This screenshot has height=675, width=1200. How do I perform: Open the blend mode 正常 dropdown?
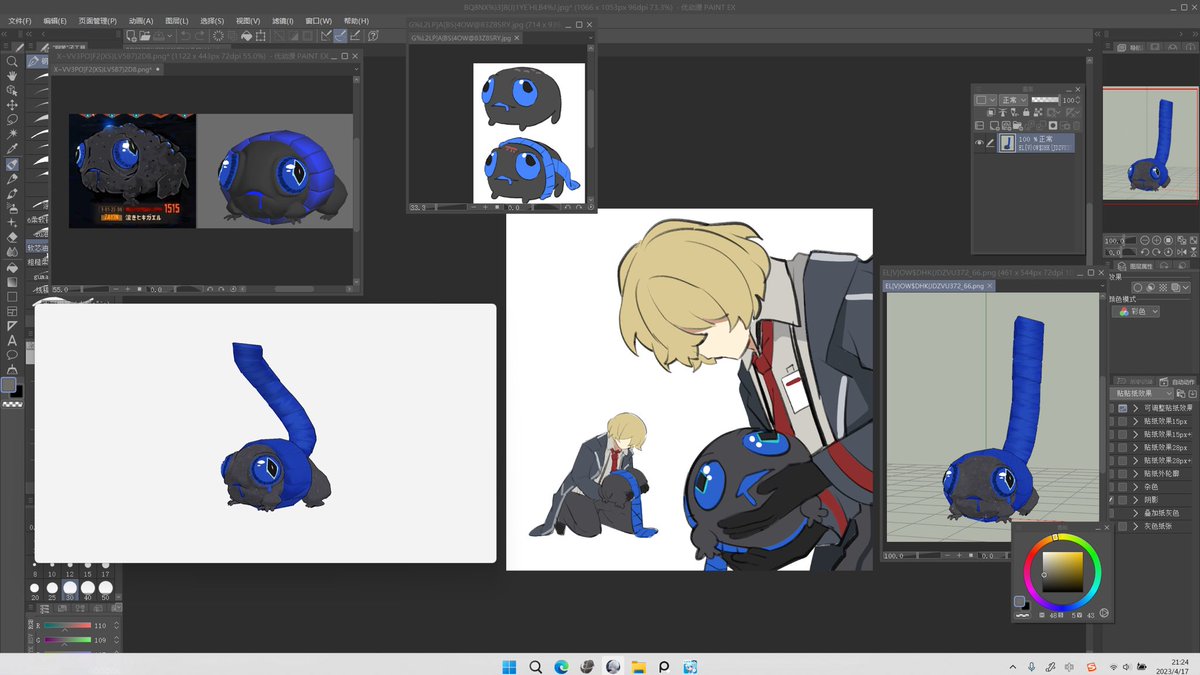[x=1013, y=100]
